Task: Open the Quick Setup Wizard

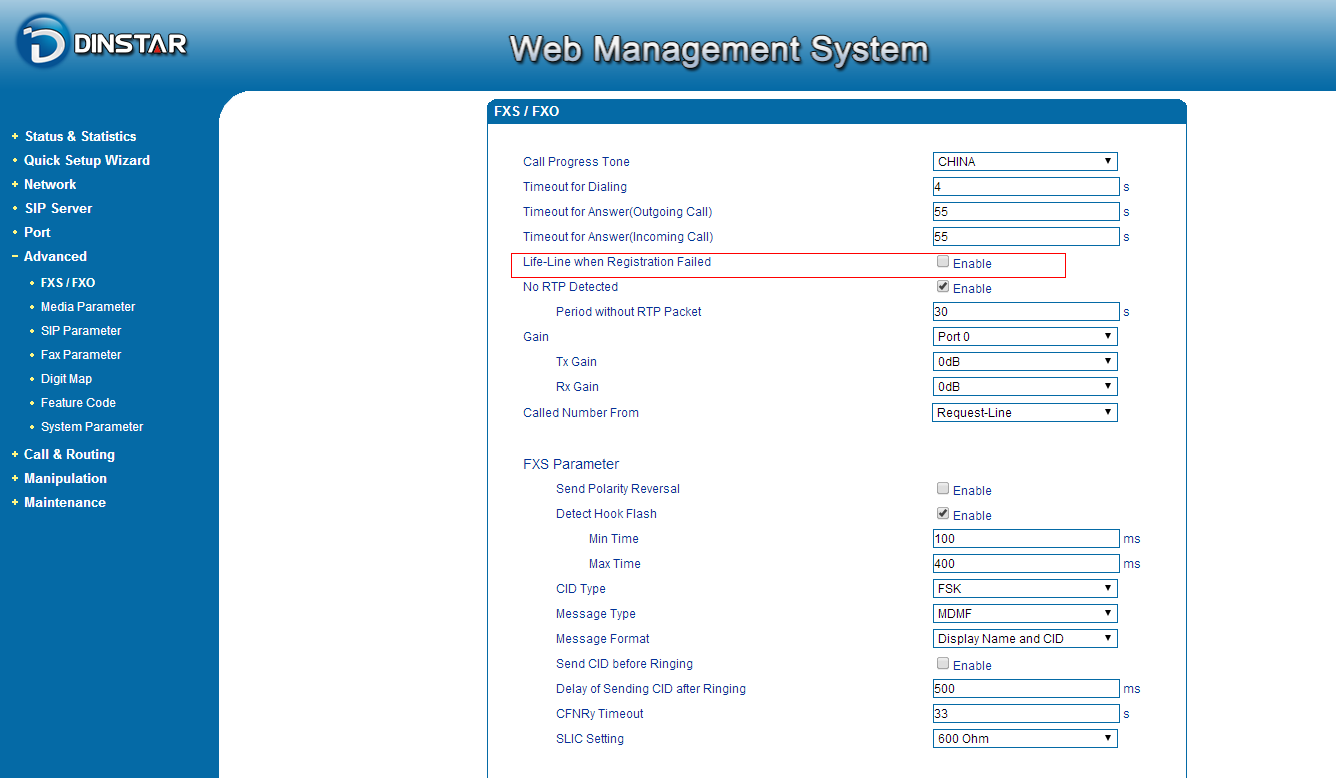Action: tap(87, 160)
